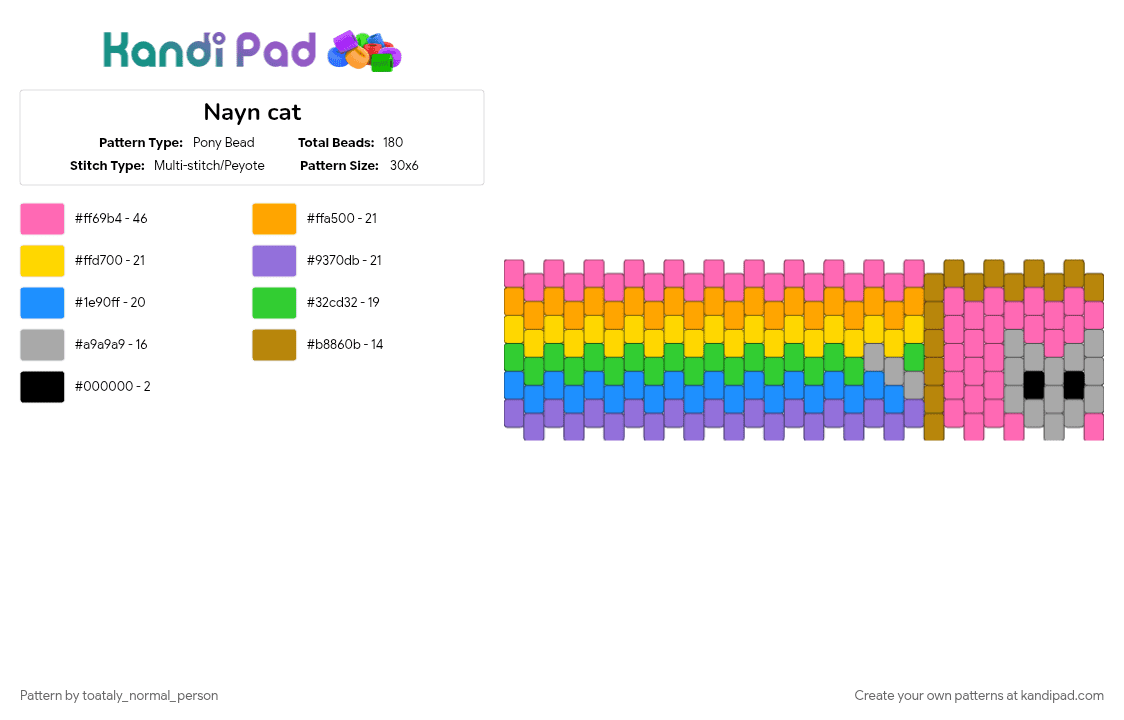Screen dimensions: 1124x720
Task: Select the yellow #ffd700 color swatch
Action: (42, 261)
